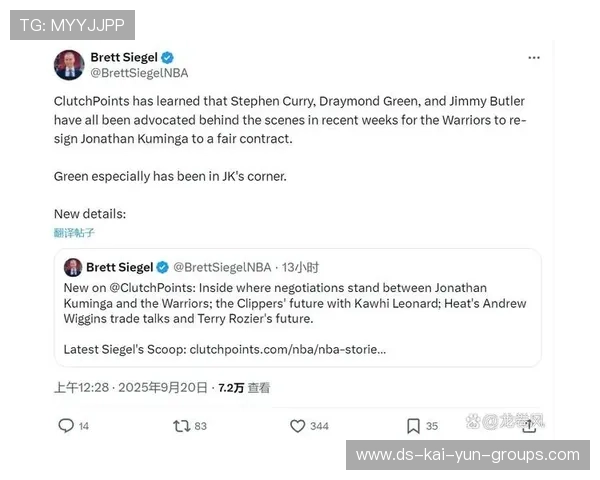The width and height of the screenshot is (600, 480).
Task: Click the 7.2万 查看 view count
Action: [244, 388]
